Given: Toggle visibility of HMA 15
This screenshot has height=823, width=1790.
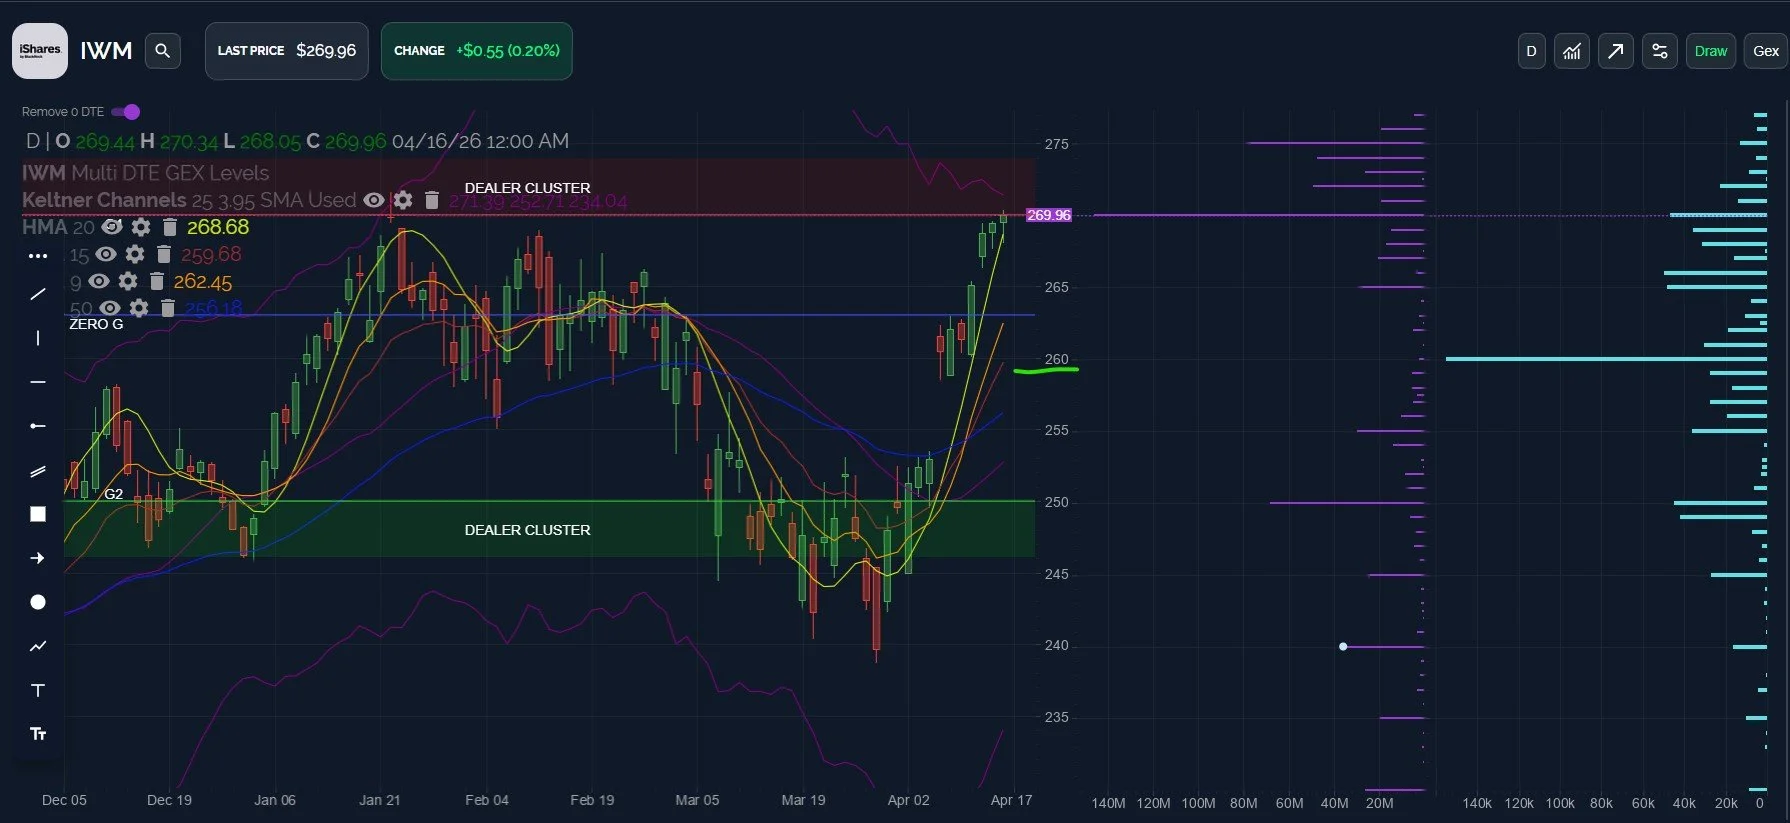Looking at the screenshot, I should pos(106,254).
